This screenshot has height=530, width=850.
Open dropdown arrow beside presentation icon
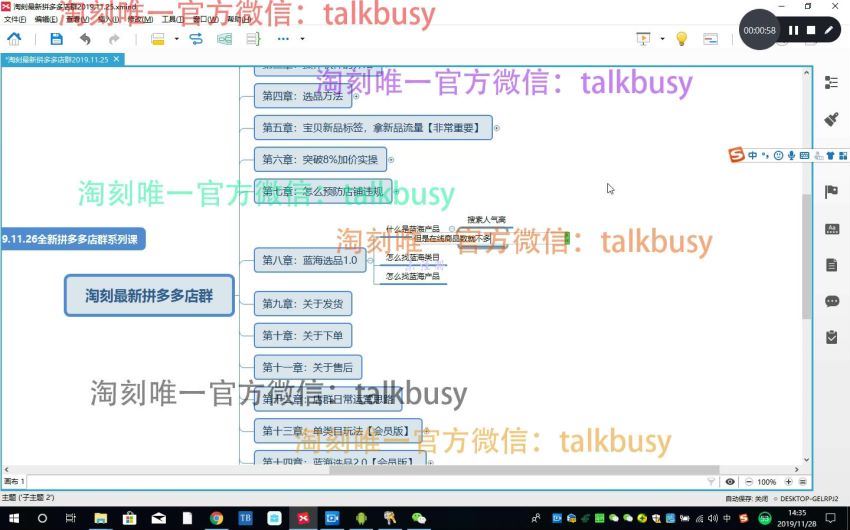[662, 39]
